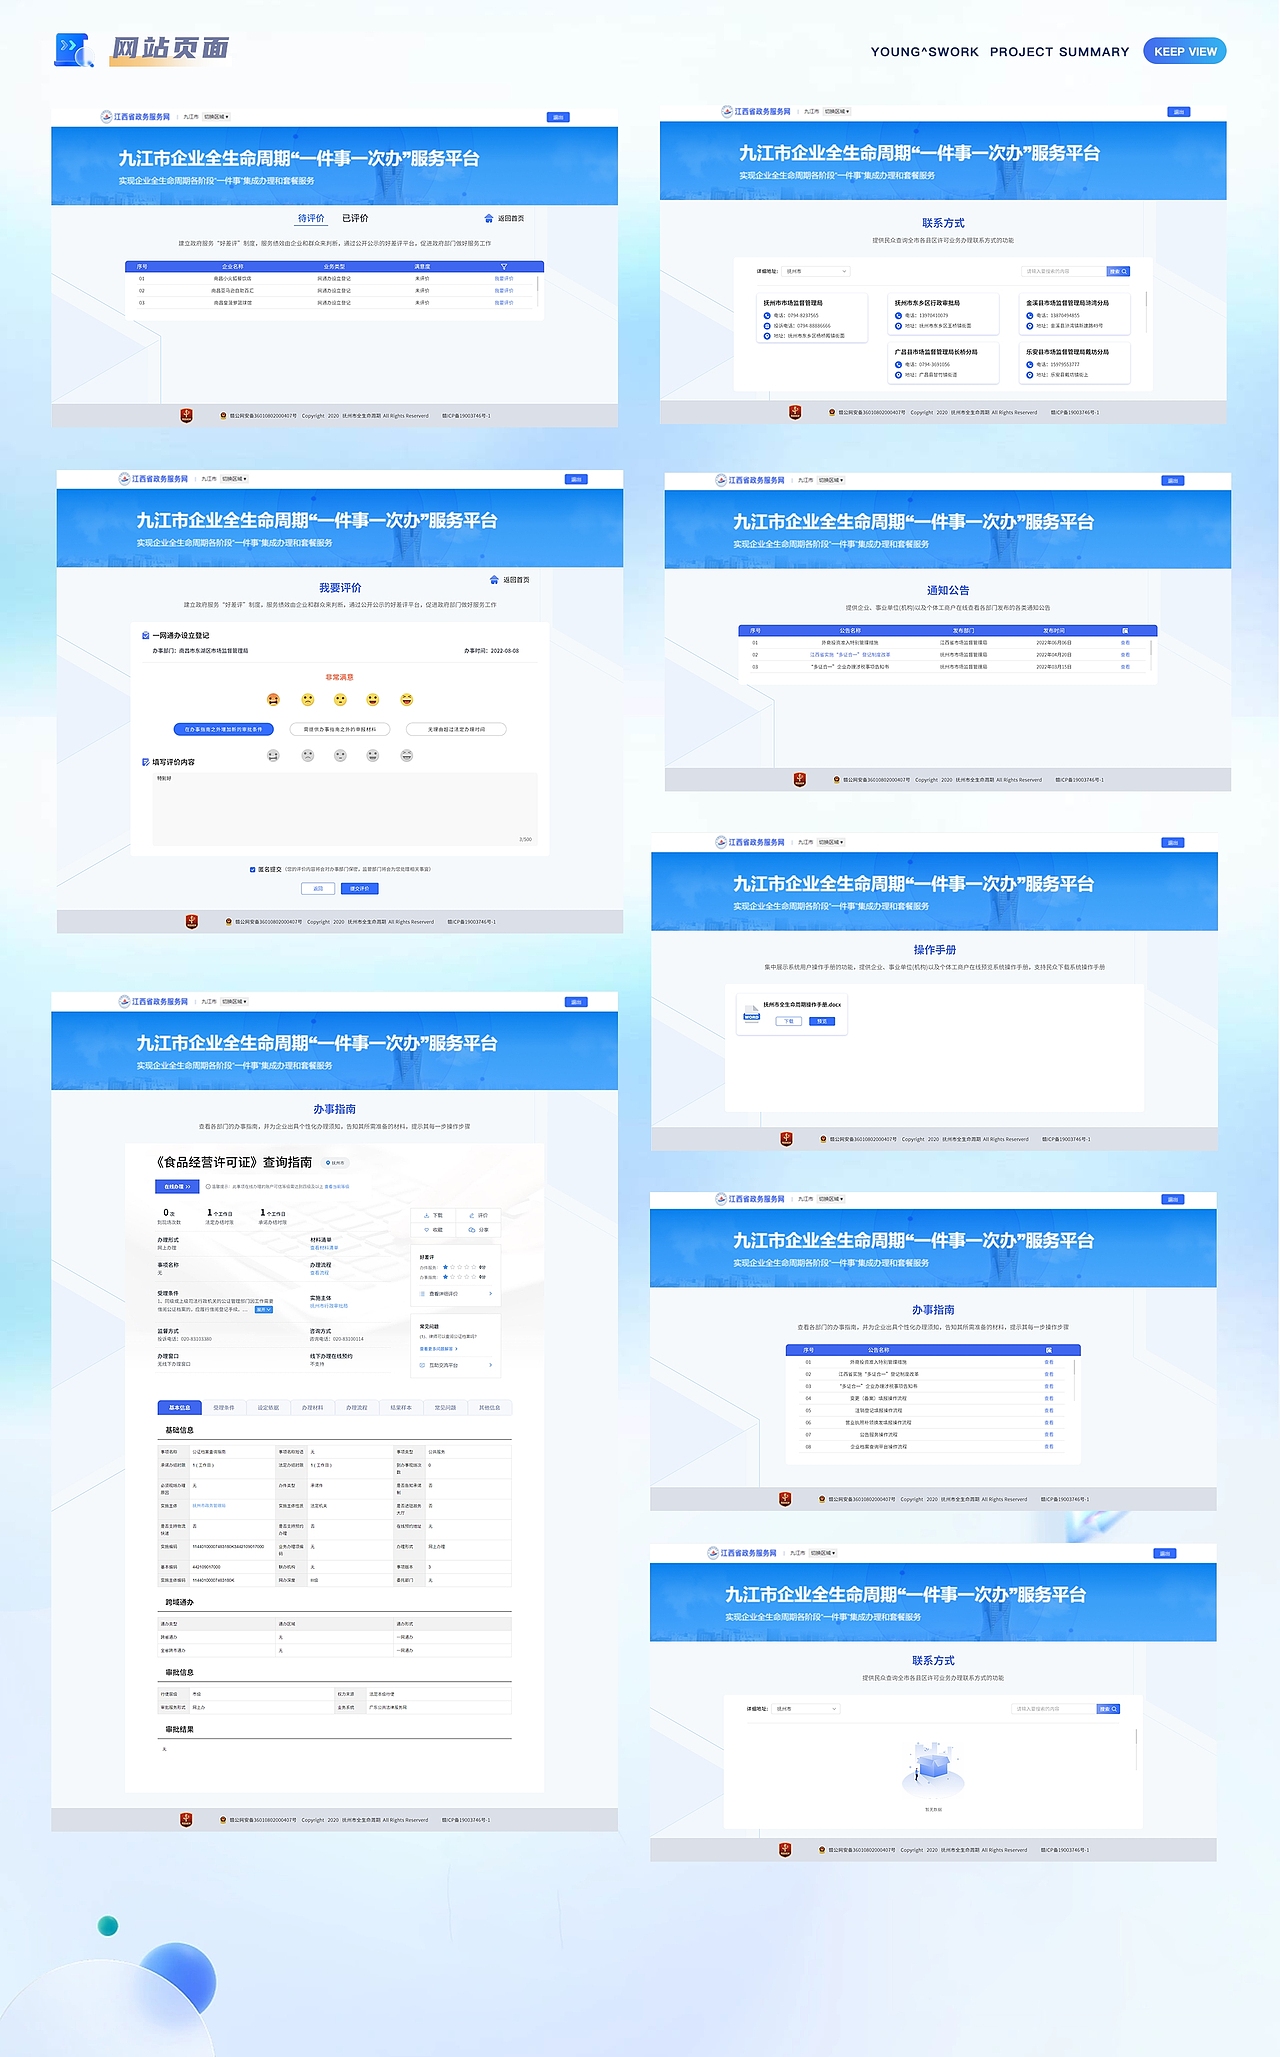Click clipboard icon beside 一网通办设立登记
The width and height of the screenshot is (1280, 2057).
coord(146,635)
